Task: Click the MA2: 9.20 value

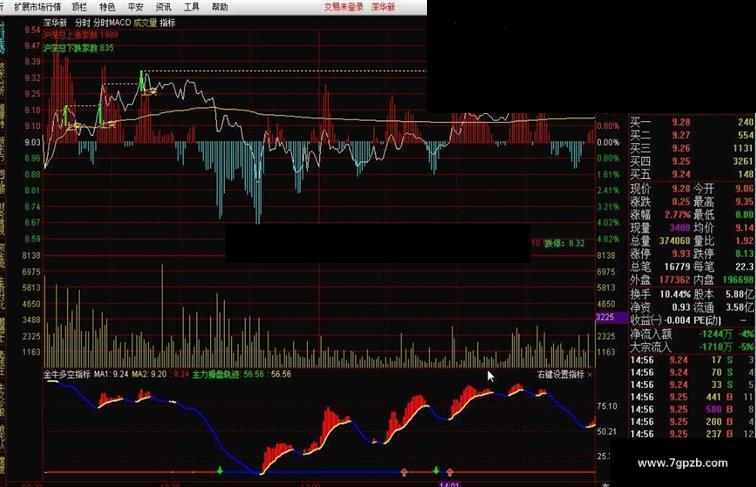Action: [149, 374]
